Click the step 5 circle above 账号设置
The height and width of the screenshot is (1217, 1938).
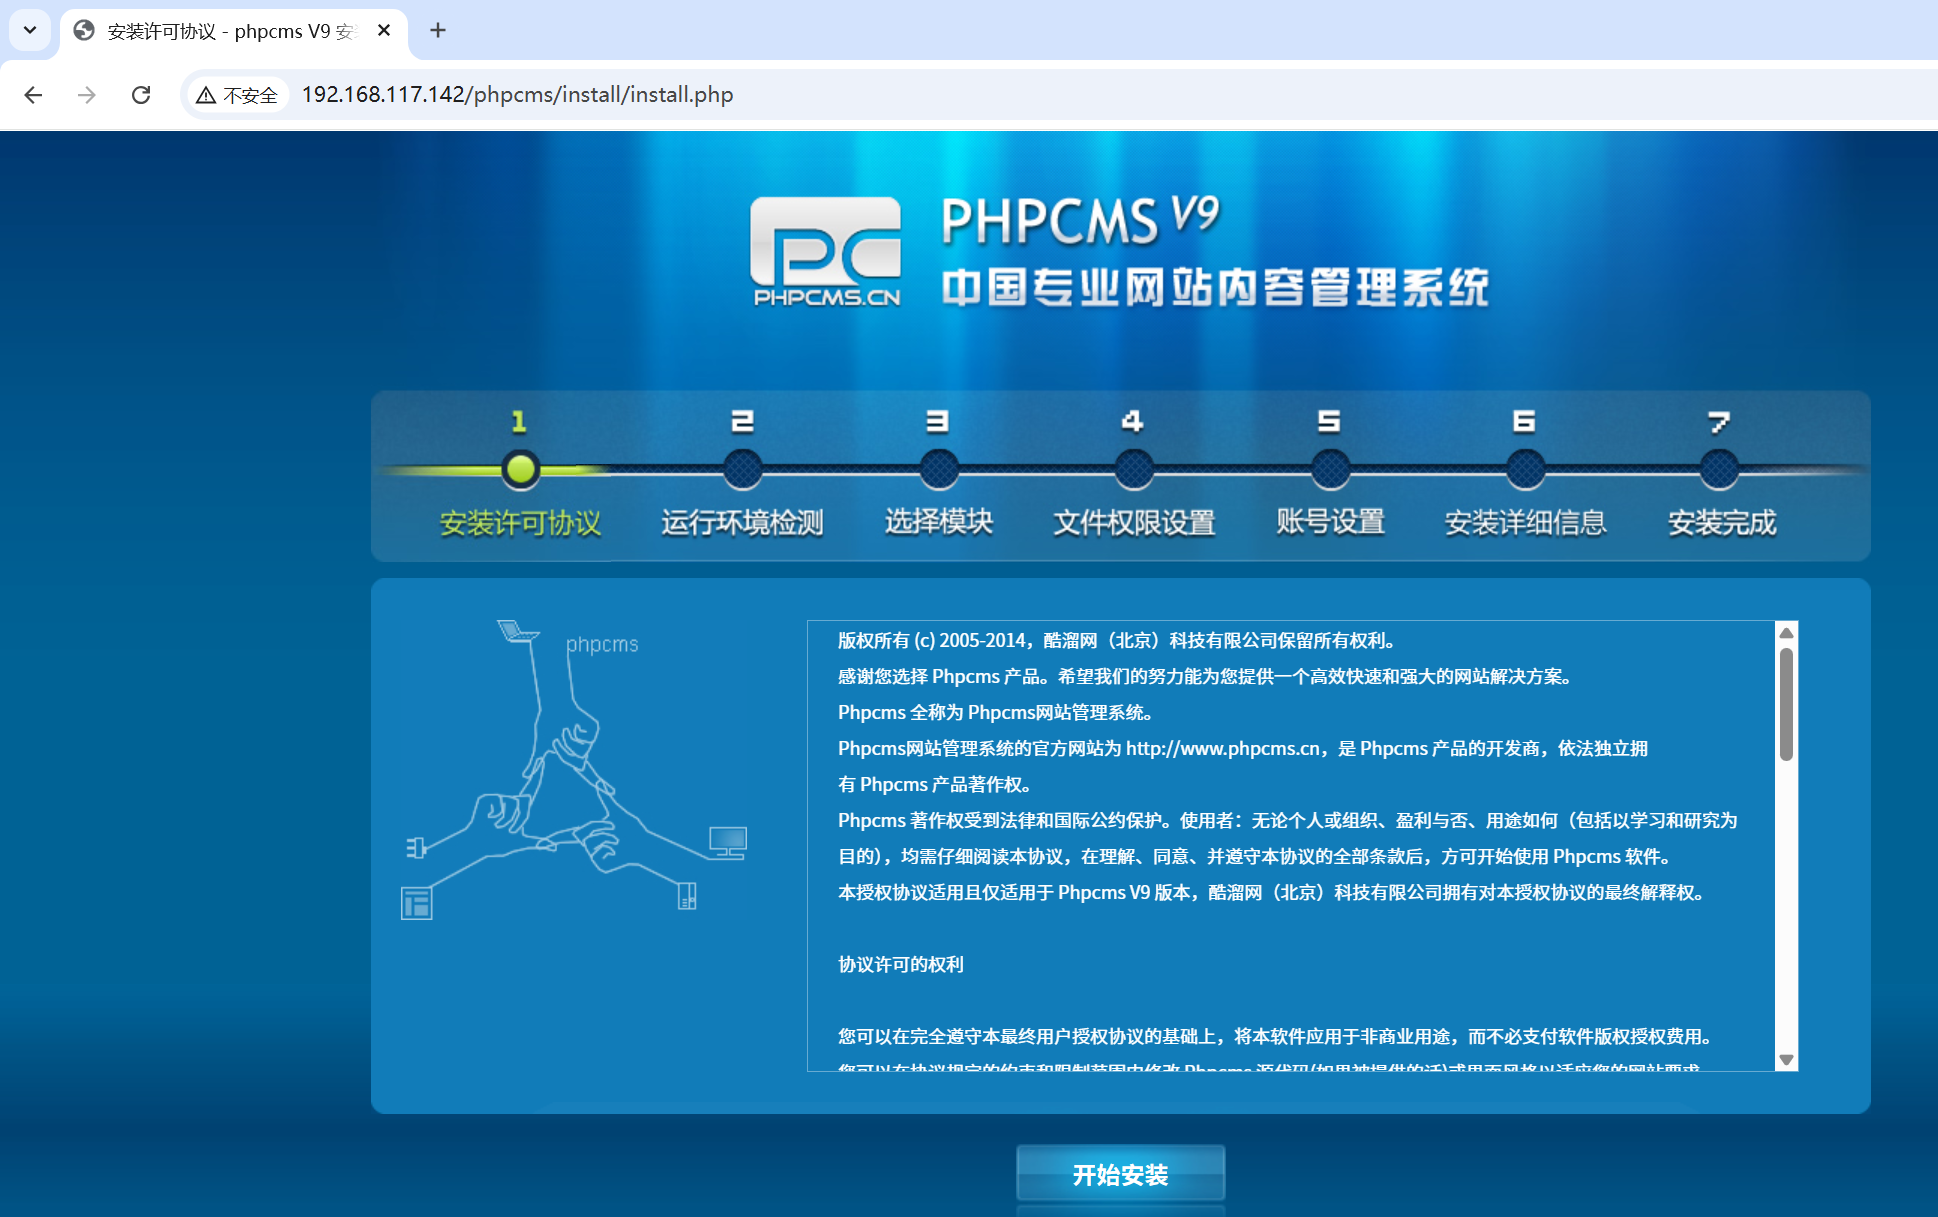(1330, 469)
